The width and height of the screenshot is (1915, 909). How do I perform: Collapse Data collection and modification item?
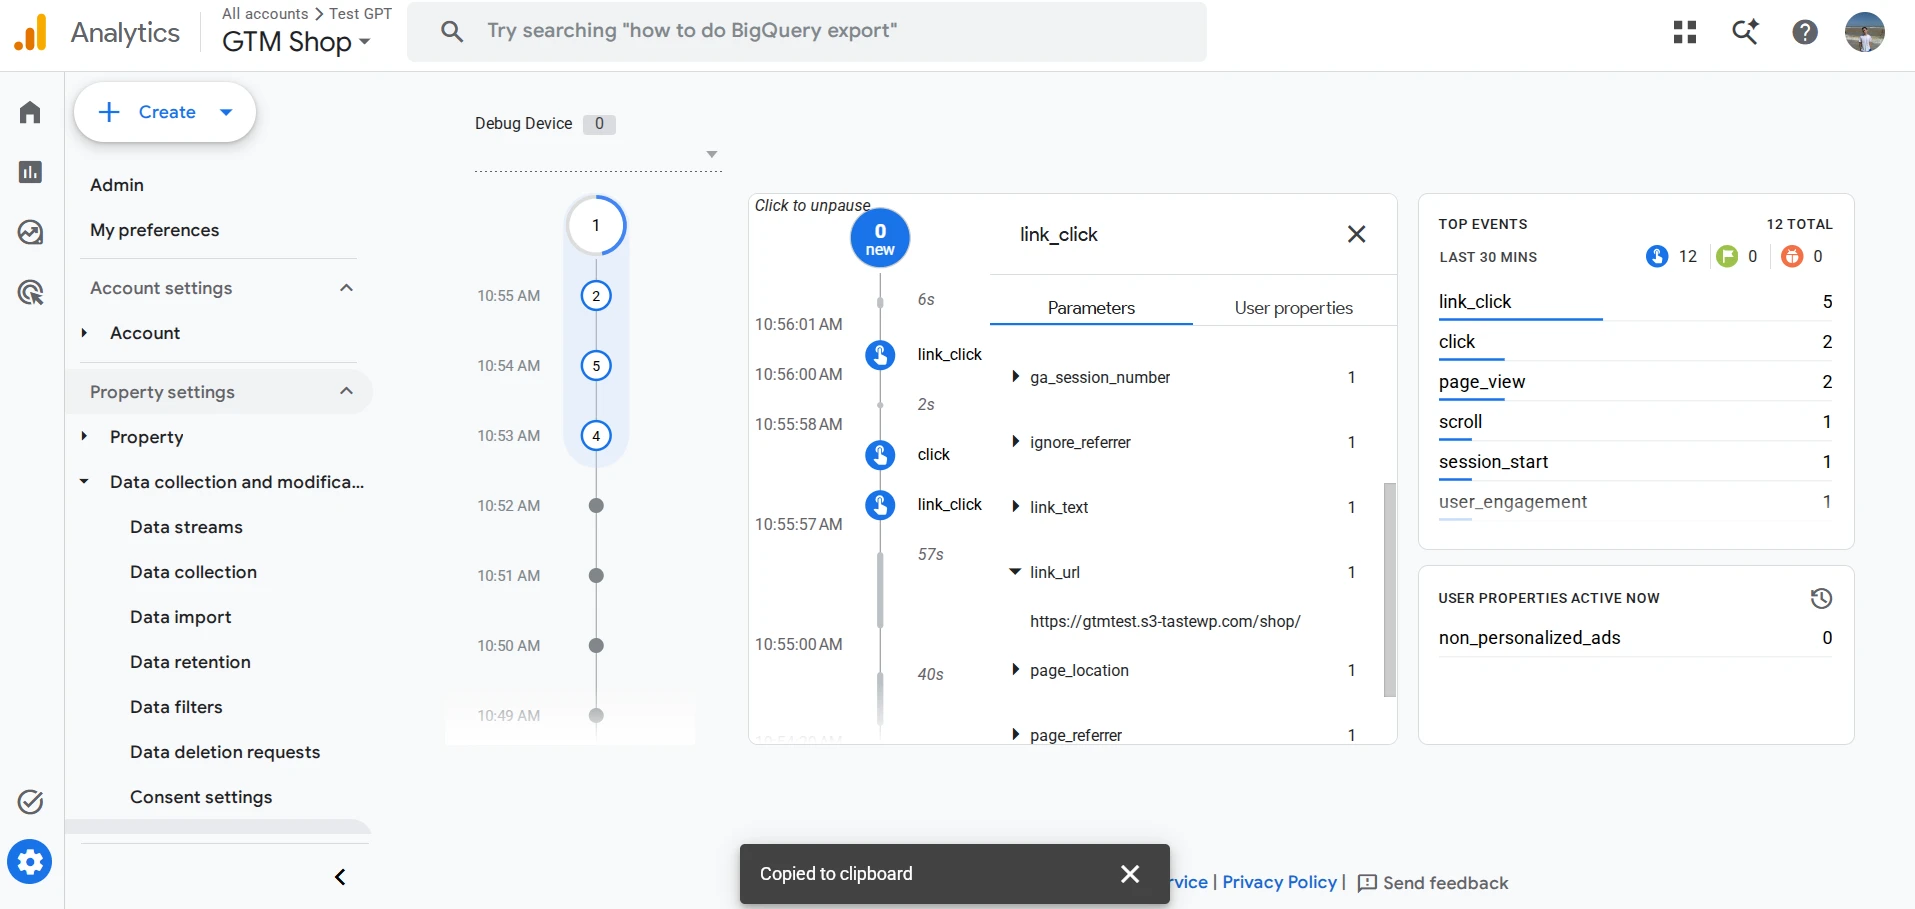[x=84, y=481]
